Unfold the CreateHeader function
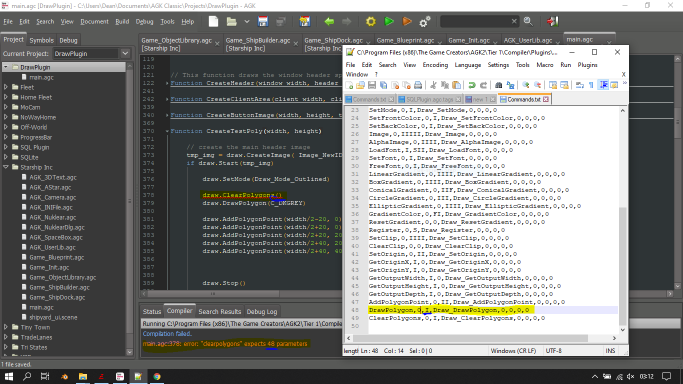The height and width of the screenshot is (384, 683). (167, 83)
